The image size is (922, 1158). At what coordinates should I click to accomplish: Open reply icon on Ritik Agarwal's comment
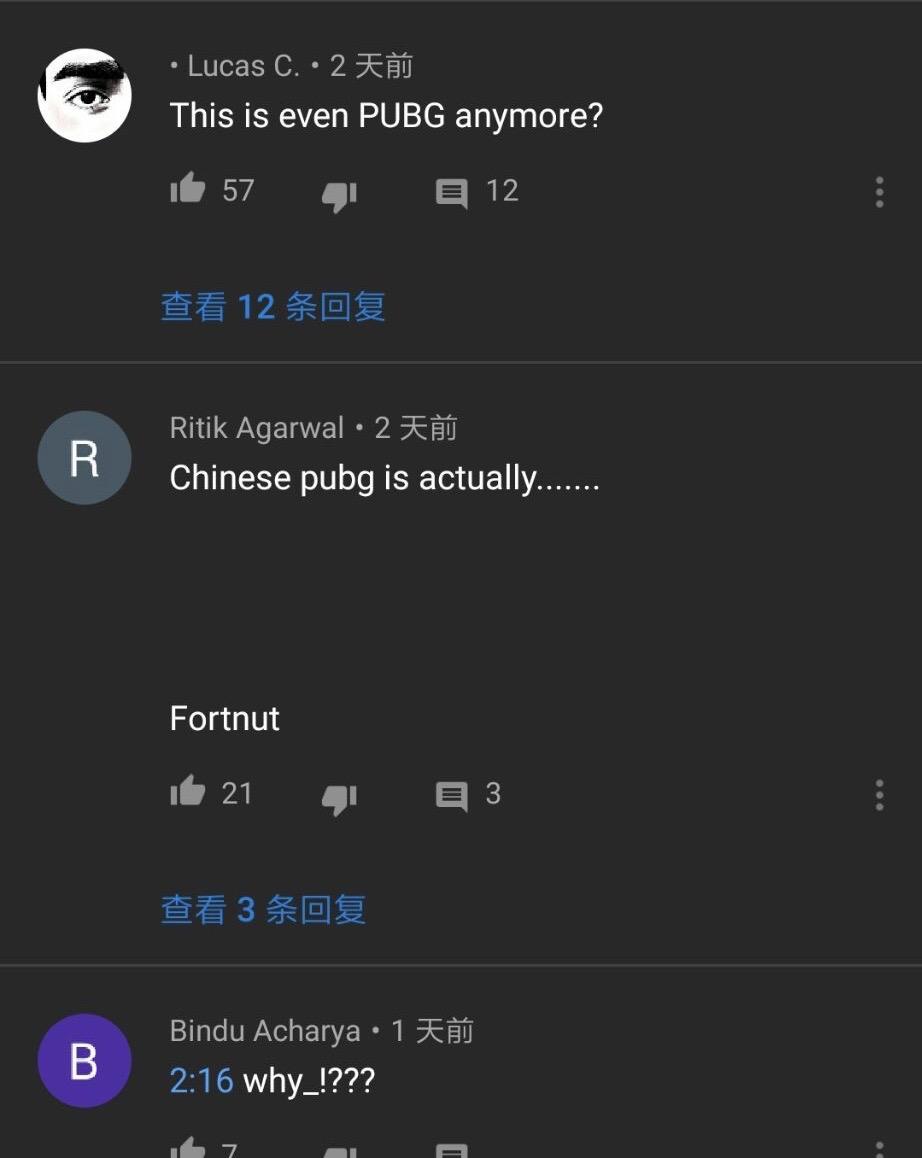tap(451, 797)
